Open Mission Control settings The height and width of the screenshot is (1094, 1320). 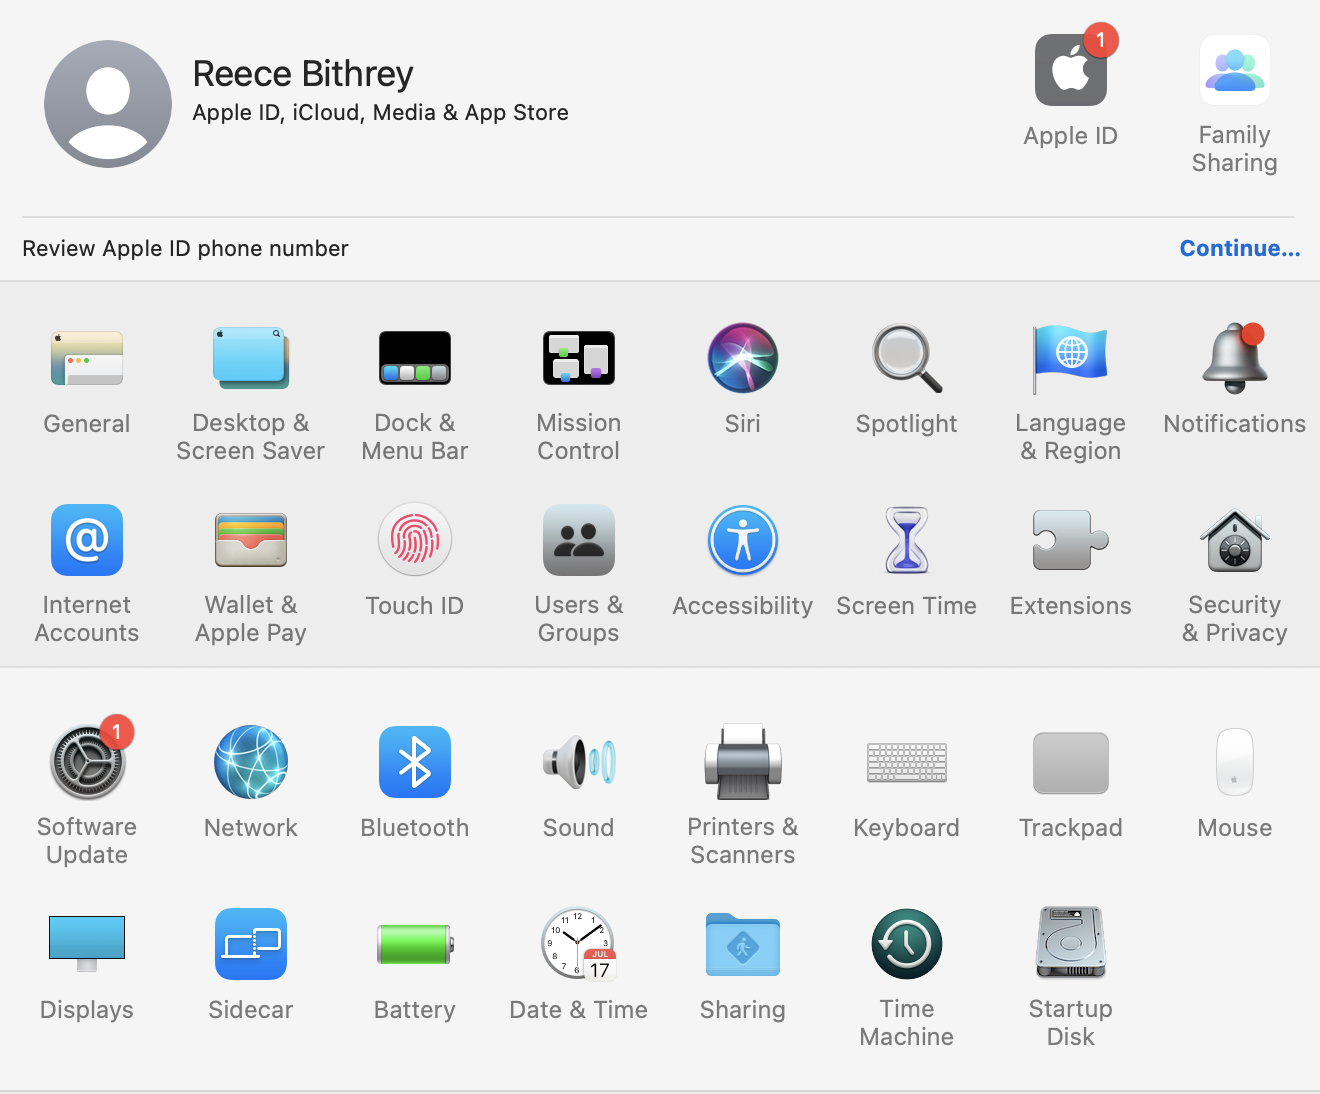click(x=579, y=358)
